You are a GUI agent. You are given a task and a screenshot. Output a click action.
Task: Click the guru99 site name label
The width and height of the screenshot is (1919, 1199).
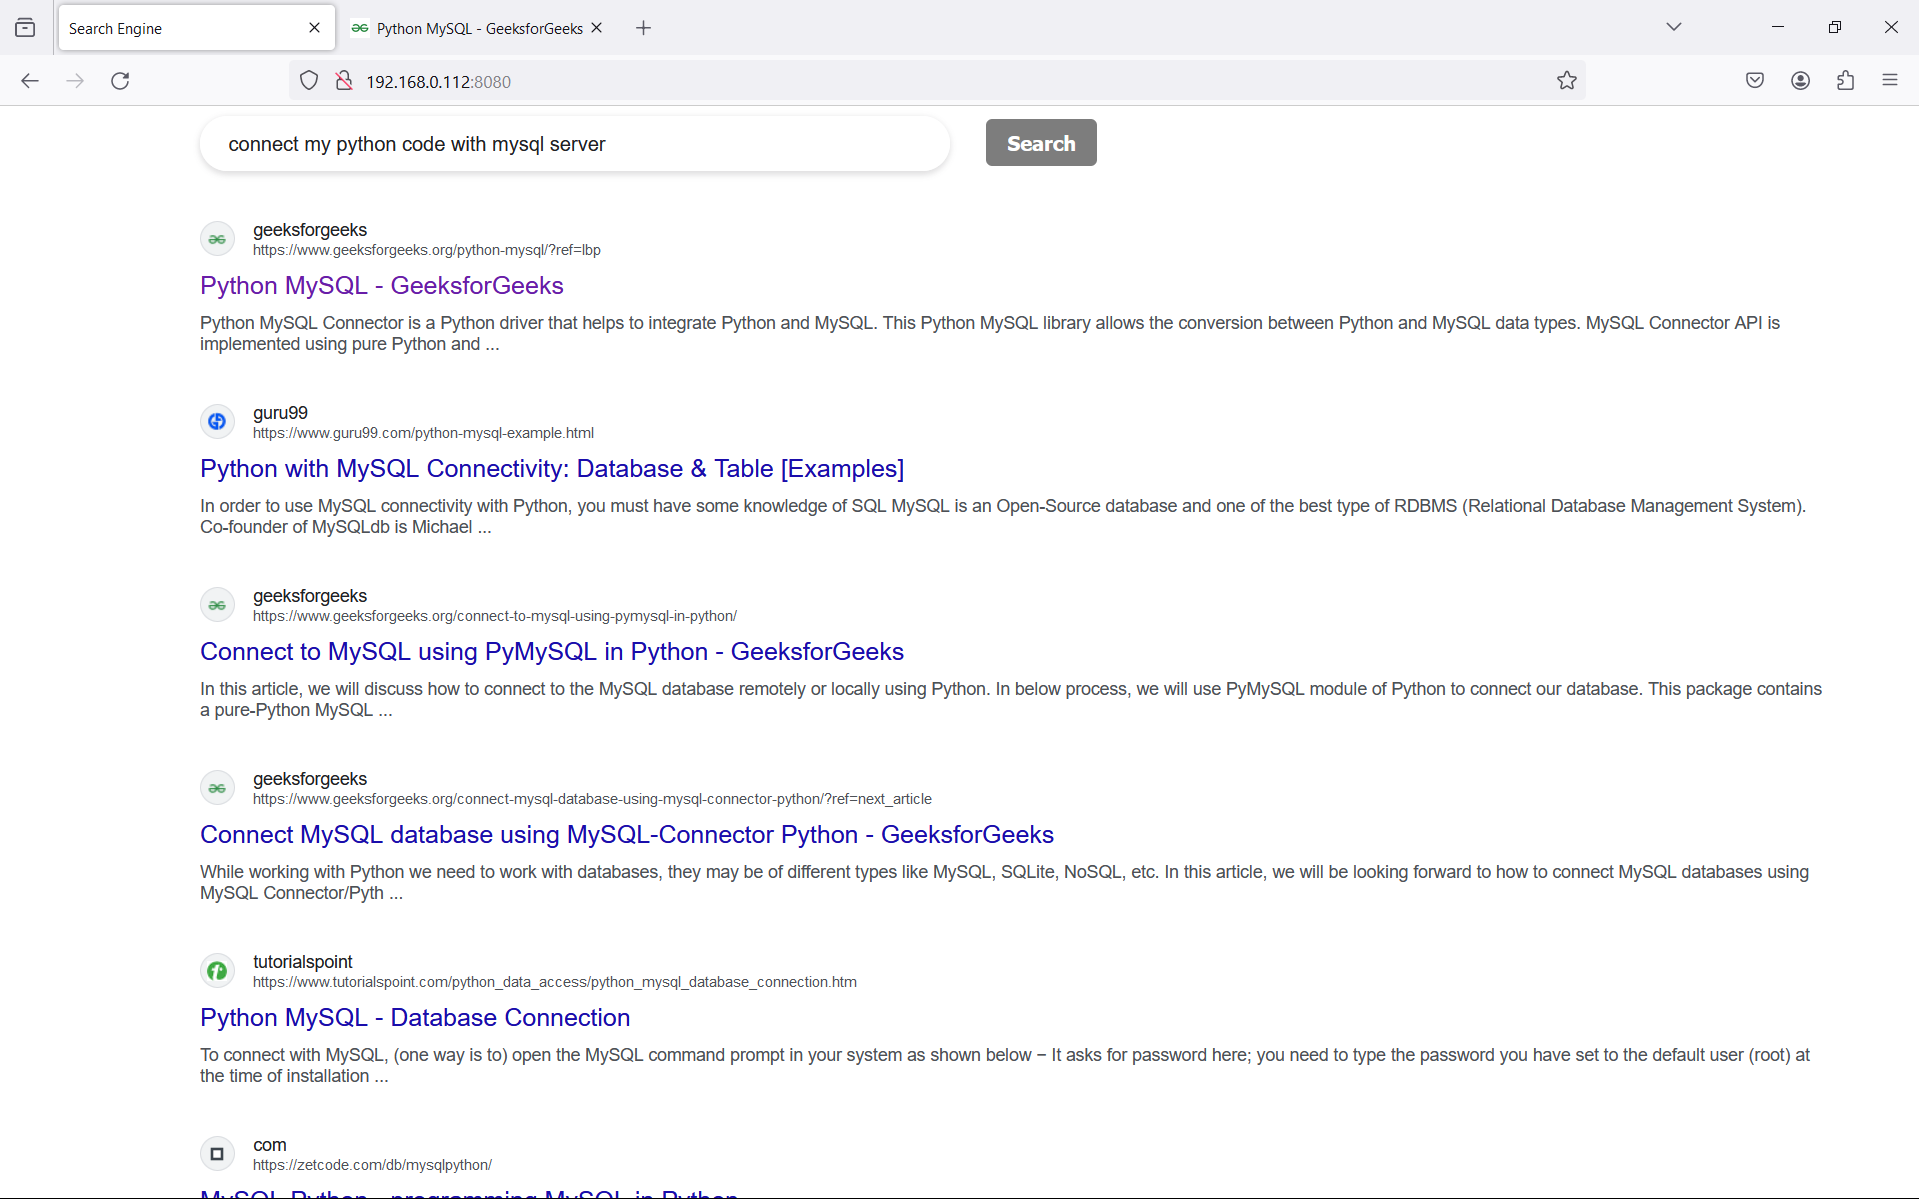point(280,413)
